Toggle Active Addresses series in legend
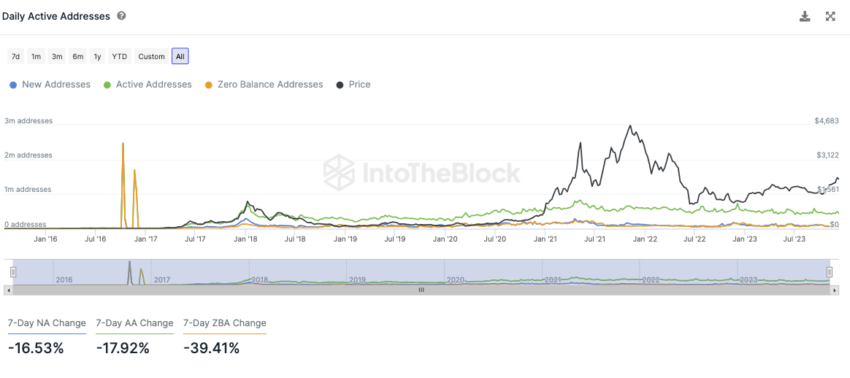 tap(148, 85)
